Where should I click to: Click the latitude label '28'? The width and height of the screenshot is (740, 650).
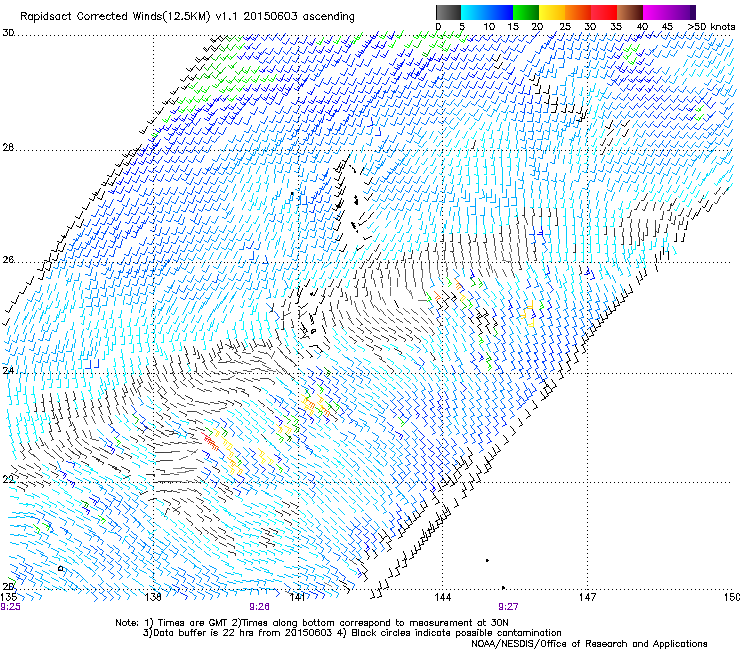click(8, 148)
